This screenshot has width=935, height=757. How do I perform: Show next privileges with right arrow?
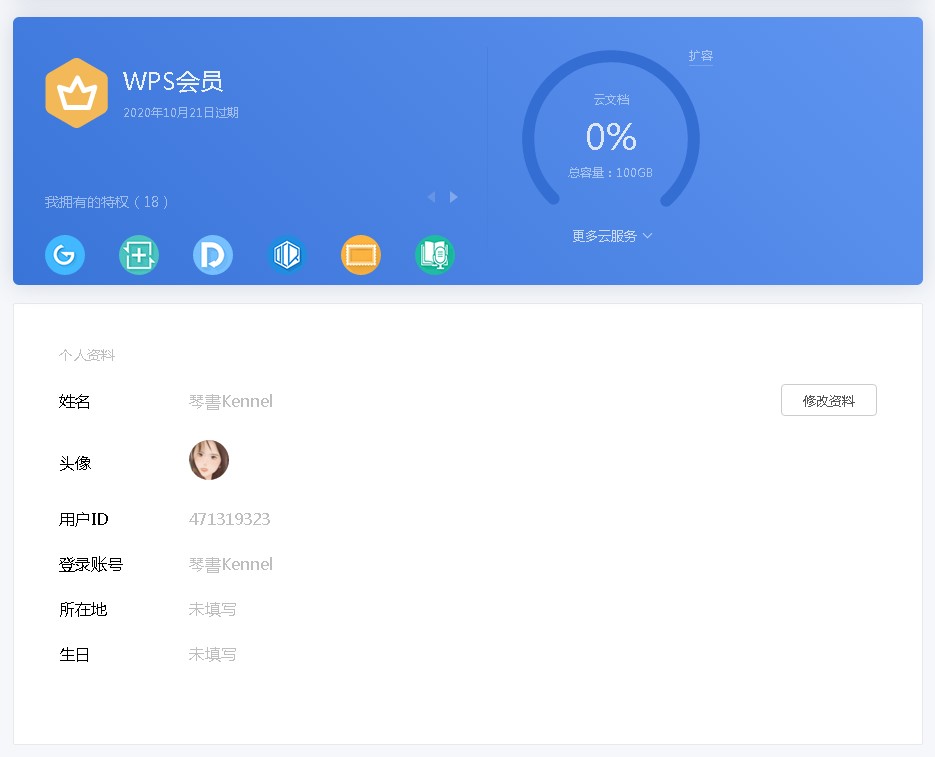pos(454,197)
